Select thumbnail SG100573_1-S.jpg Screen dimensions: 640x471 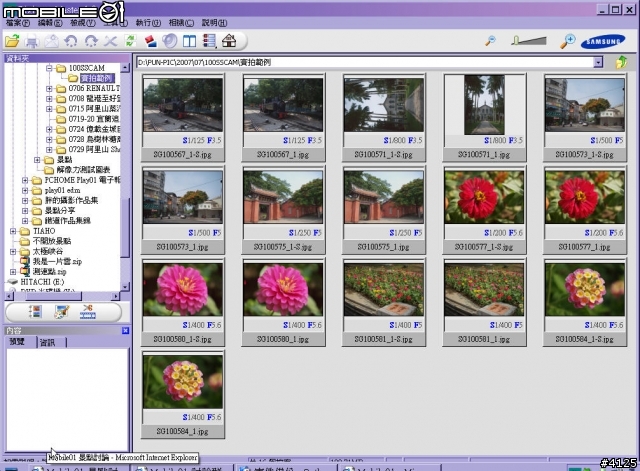coord(584,118)
